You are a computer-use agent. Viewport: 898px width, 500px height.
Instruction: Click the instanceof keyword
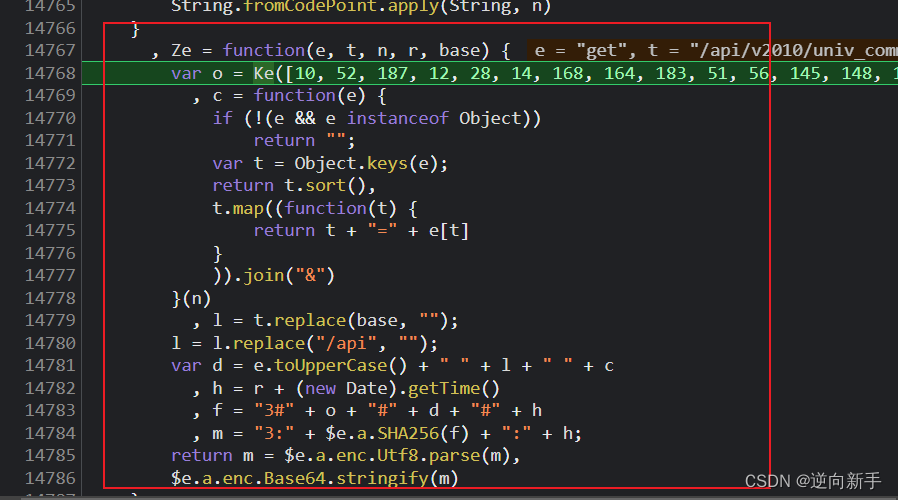click(x=397, y=118)
